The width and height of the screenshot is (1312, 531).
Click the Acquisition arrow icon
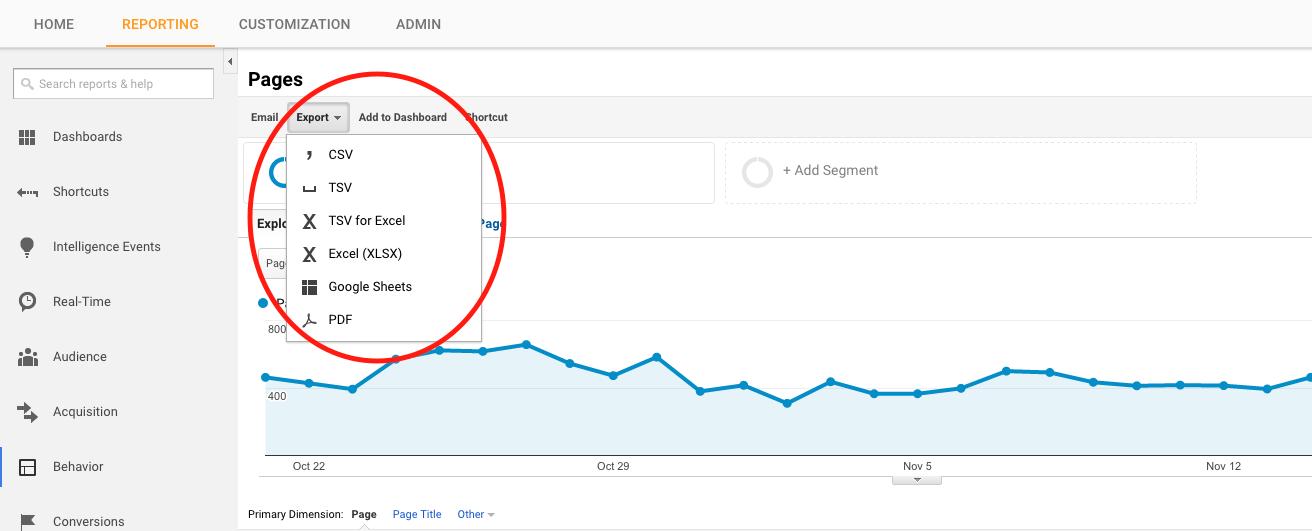[x=28, y=412]
